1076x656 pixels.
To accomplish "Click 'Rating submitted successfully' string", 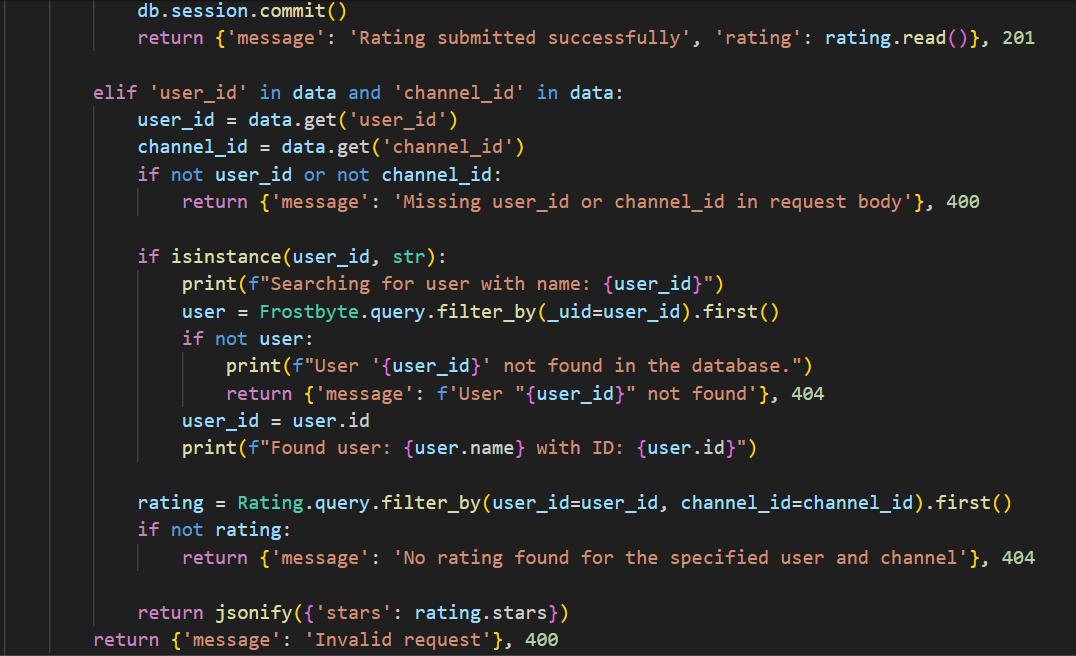I will click(x=519, y=38).
